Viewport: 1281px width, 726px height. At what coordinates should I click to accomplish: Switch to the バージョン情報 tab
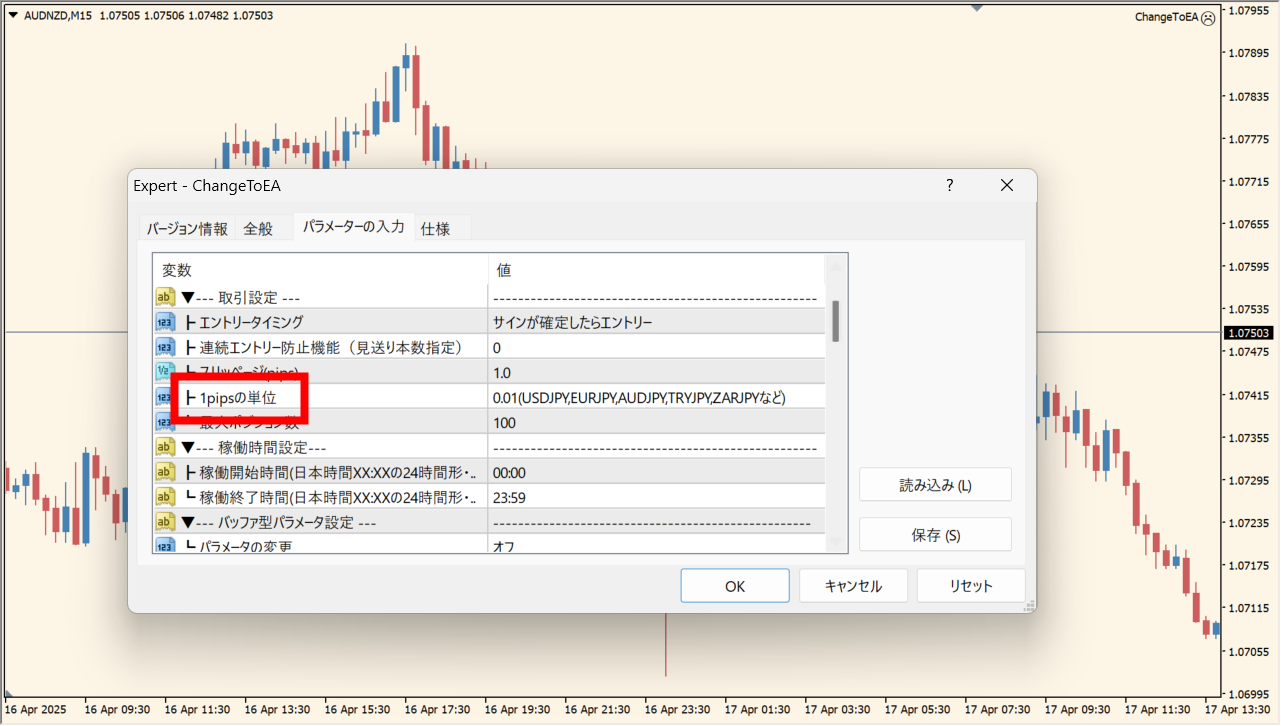[x=187, y=229]
